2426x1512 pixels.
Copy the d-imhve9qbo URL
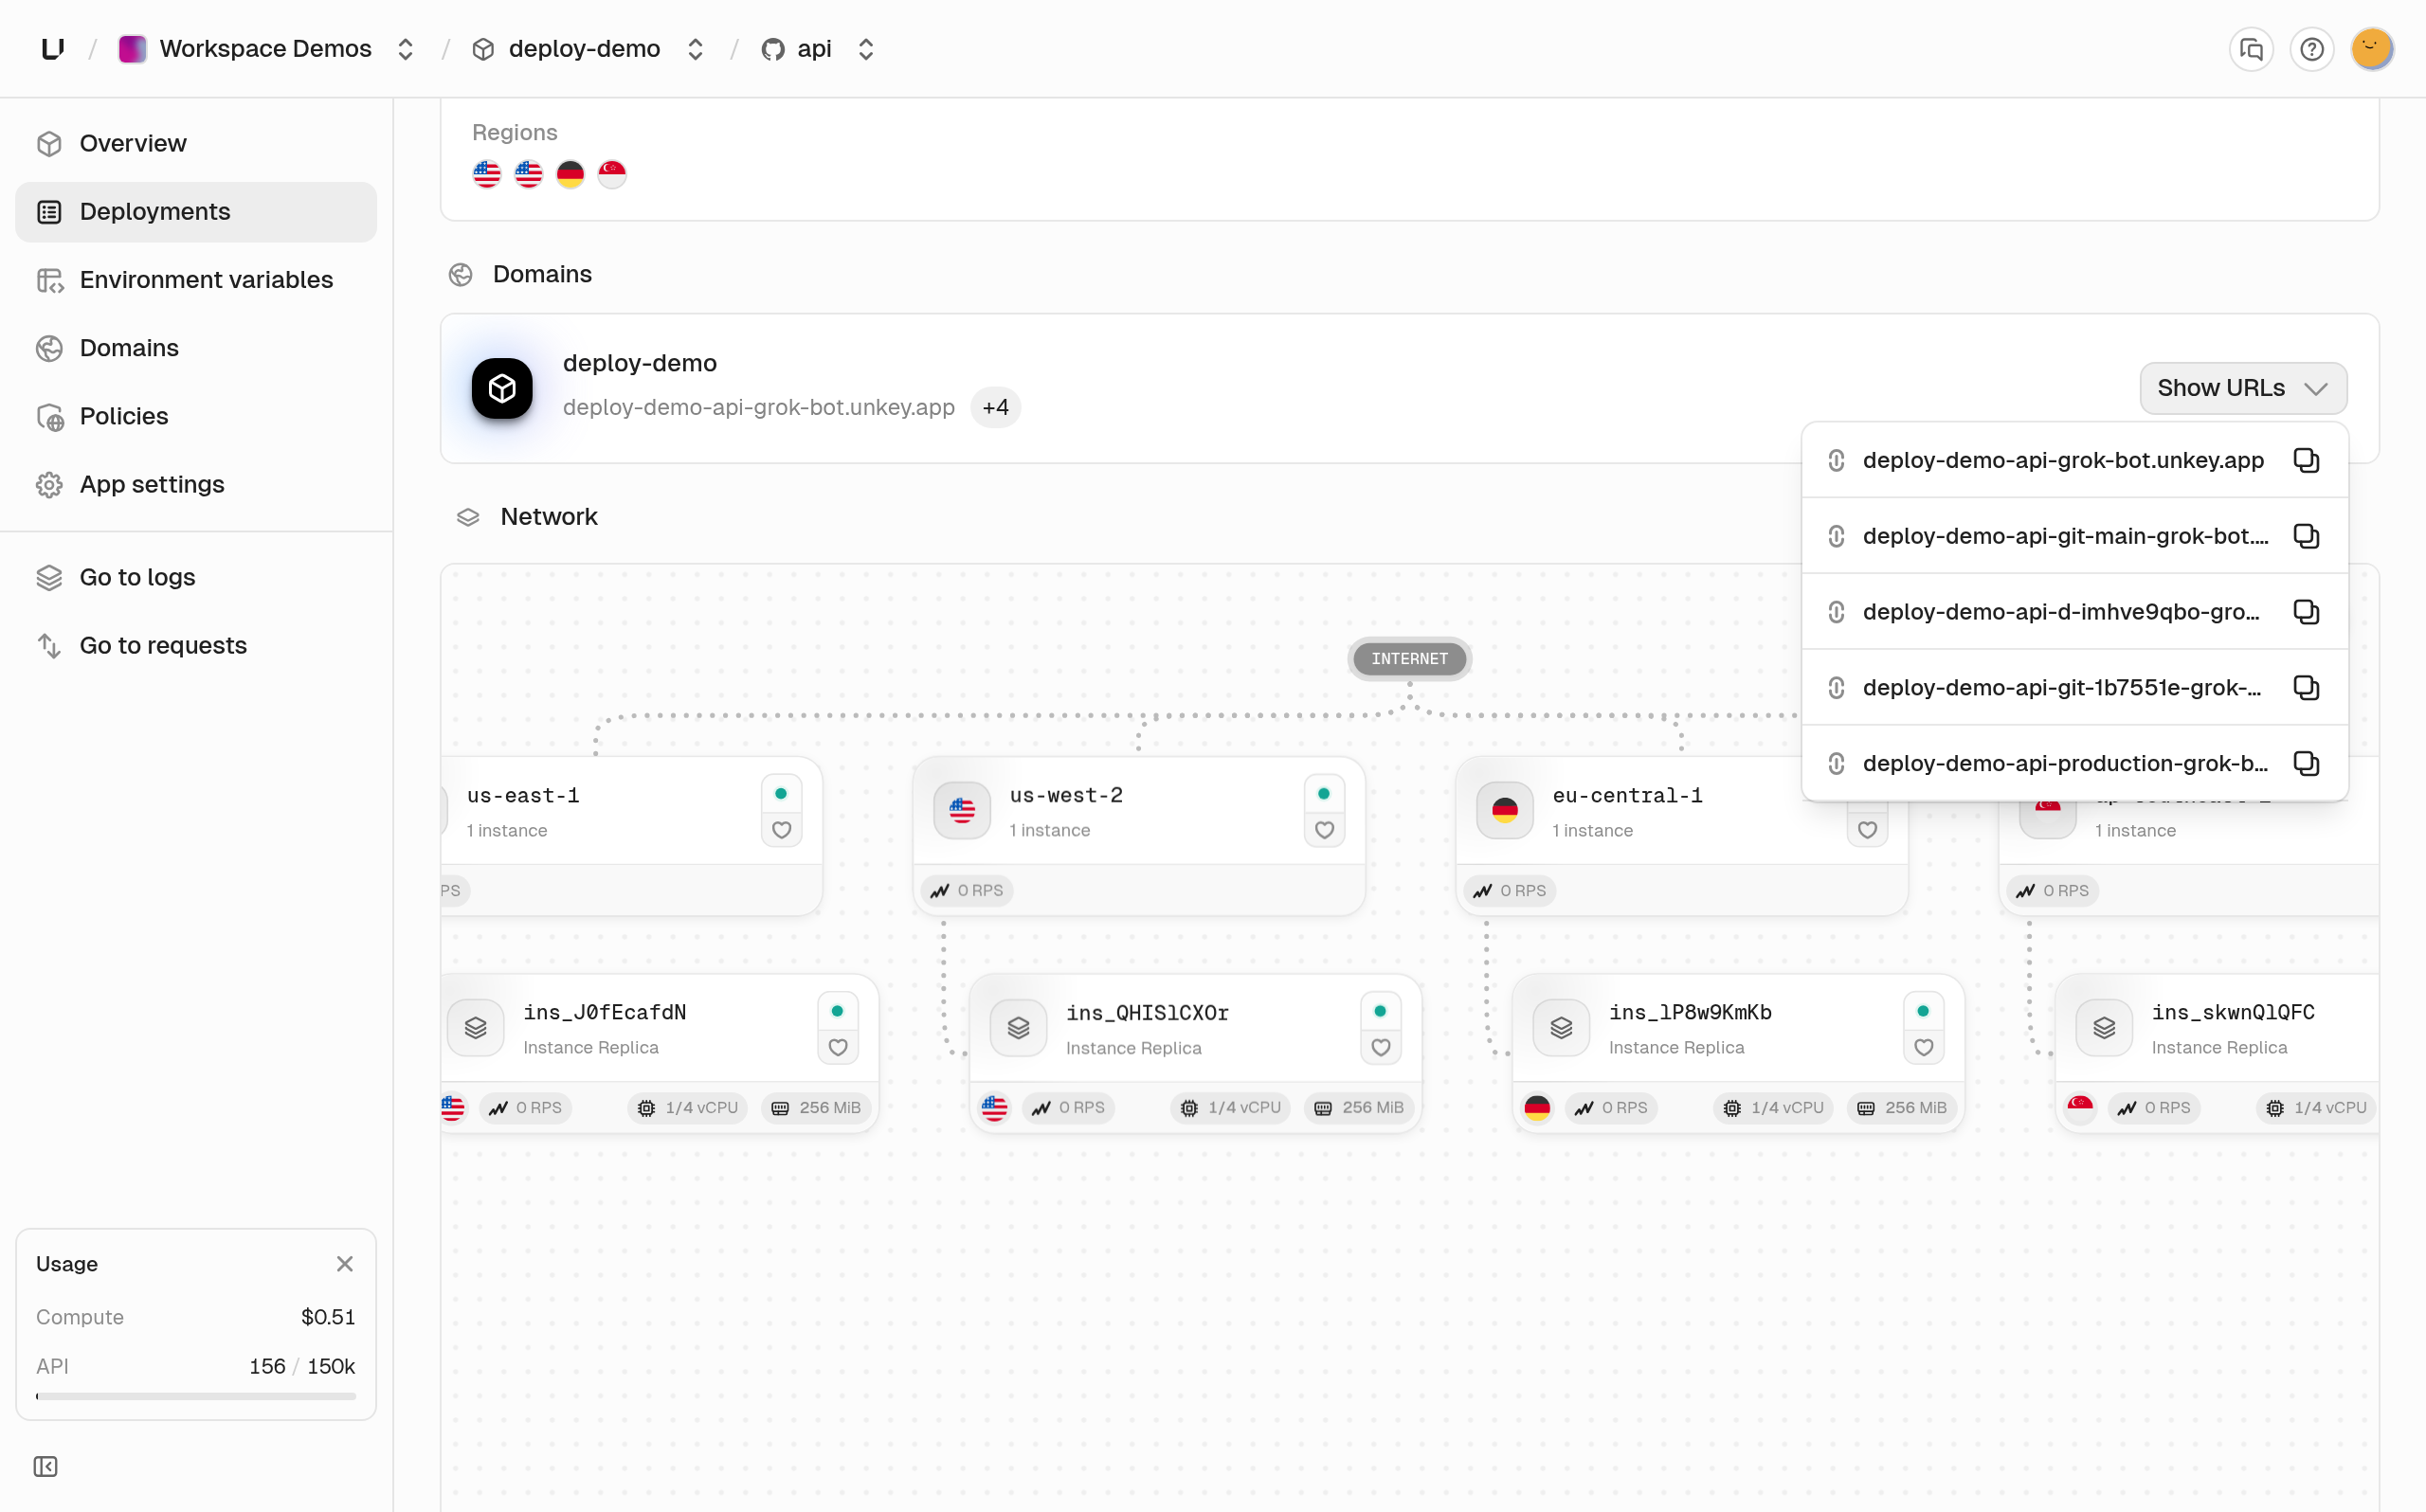tap(2306, 612)
